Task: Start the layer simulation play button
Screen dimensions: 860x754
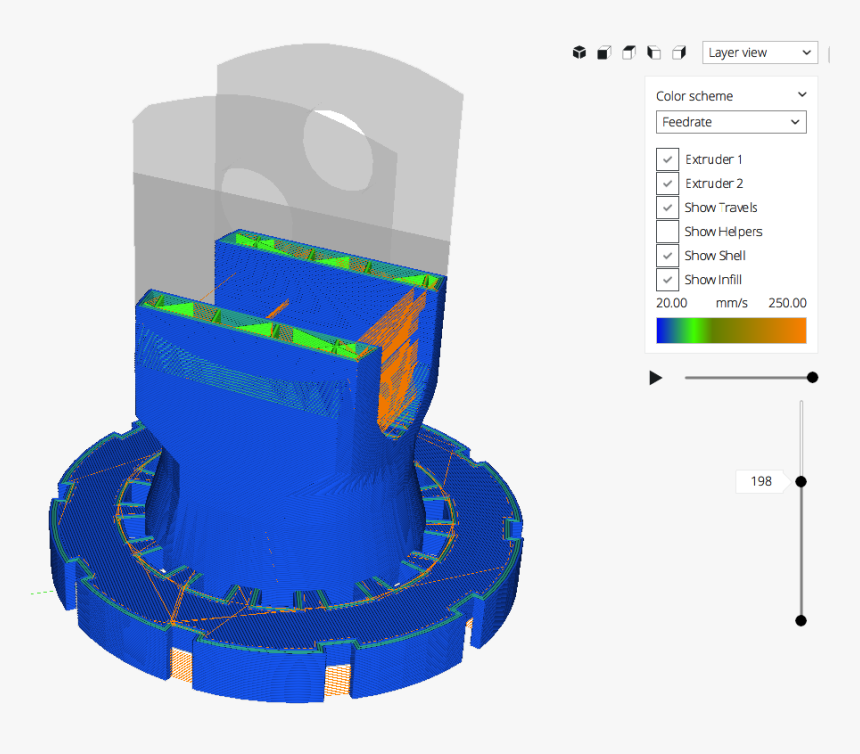Action: pos(655,378)
